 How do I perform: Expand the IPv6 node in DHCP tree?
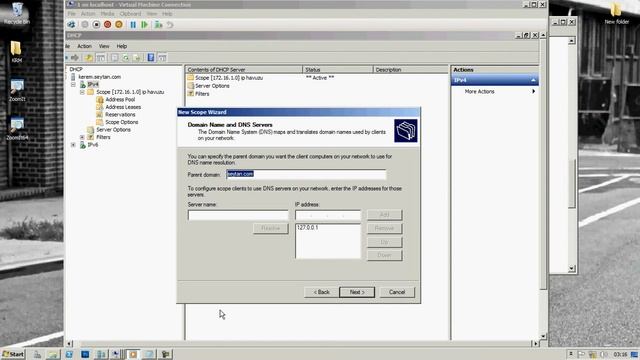point(73,145)
